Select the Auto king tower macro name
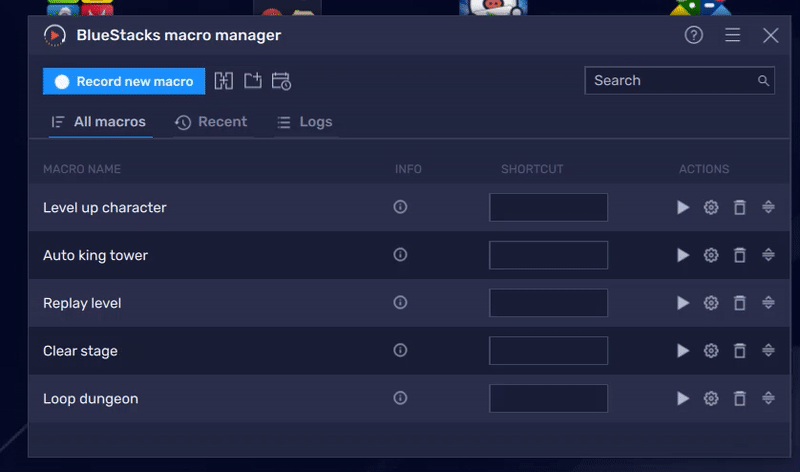Viewport: 800px width, 472px height. (95, 255)
